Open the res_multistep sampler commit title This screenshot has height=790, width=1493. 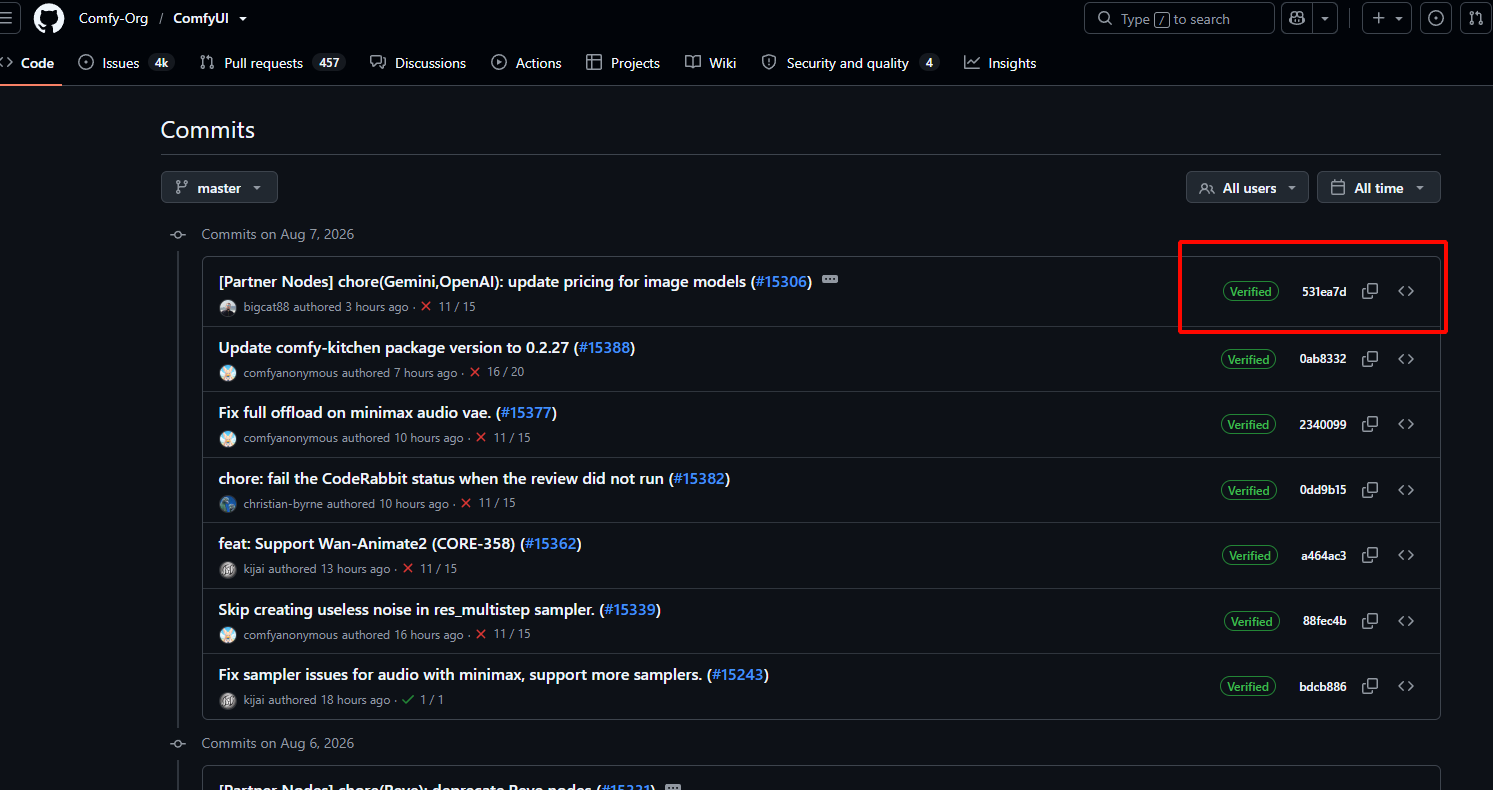click(407, 610)
